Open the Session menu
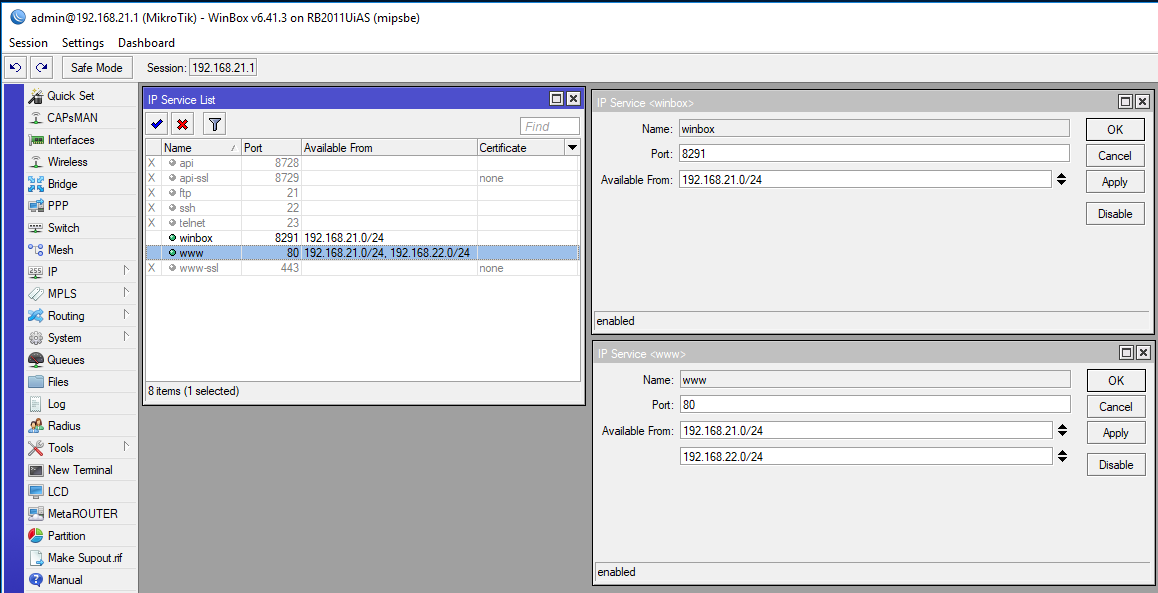This screenshot has height=593, width=1158. tap(28, 43)
